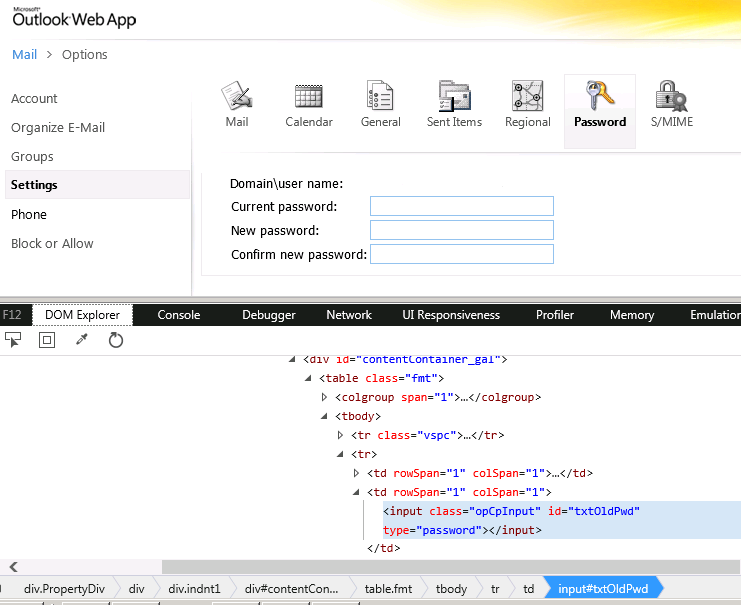Open Groups in the sidebar
The height and width of the screenshot is (605, 741).
point(32,156)
